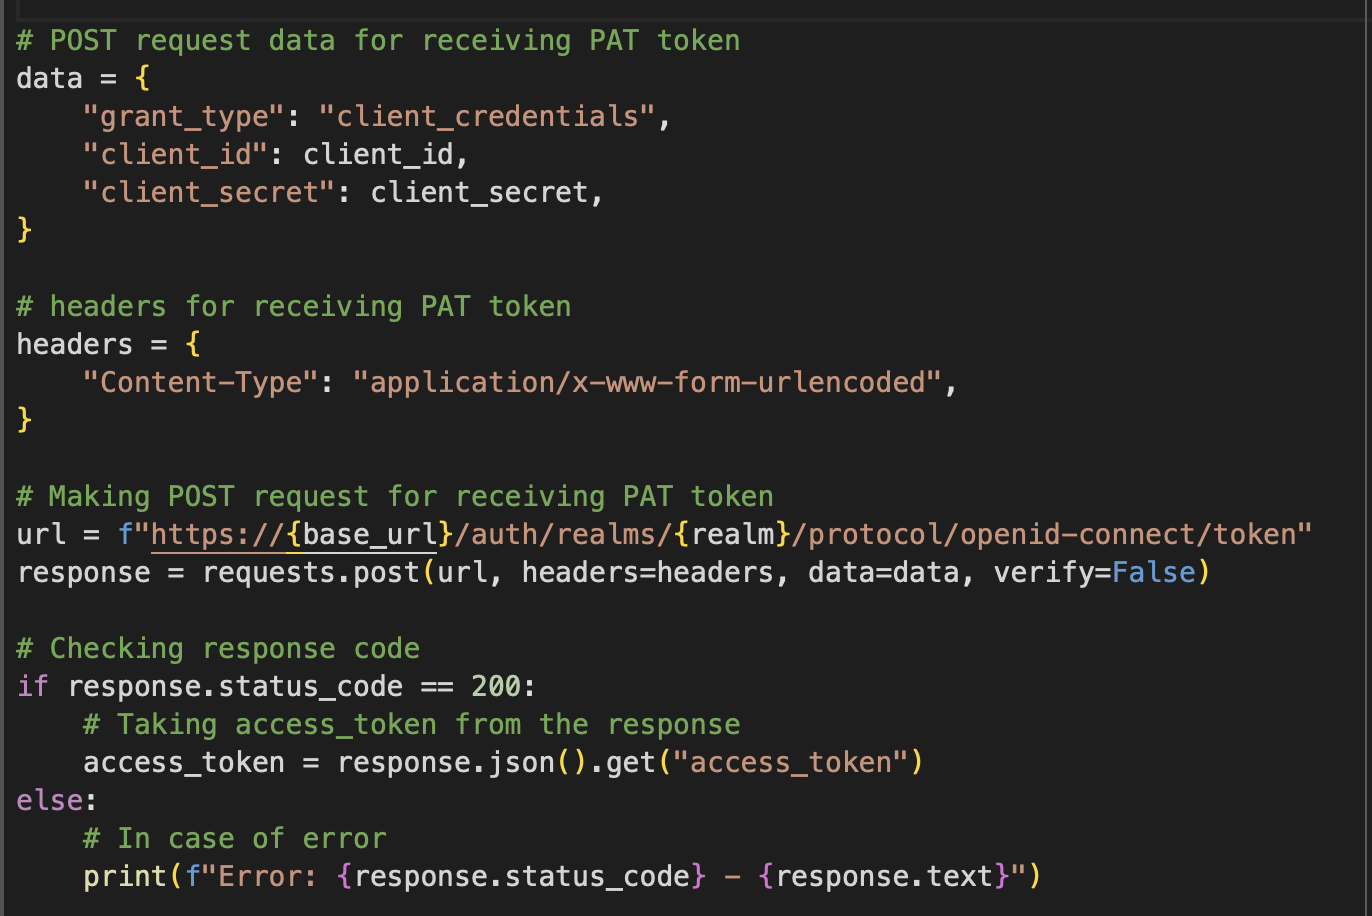The width and height of the screenshot is (1372, 916).
Task: Click the 200 status code number
Action: pos(496,687)
